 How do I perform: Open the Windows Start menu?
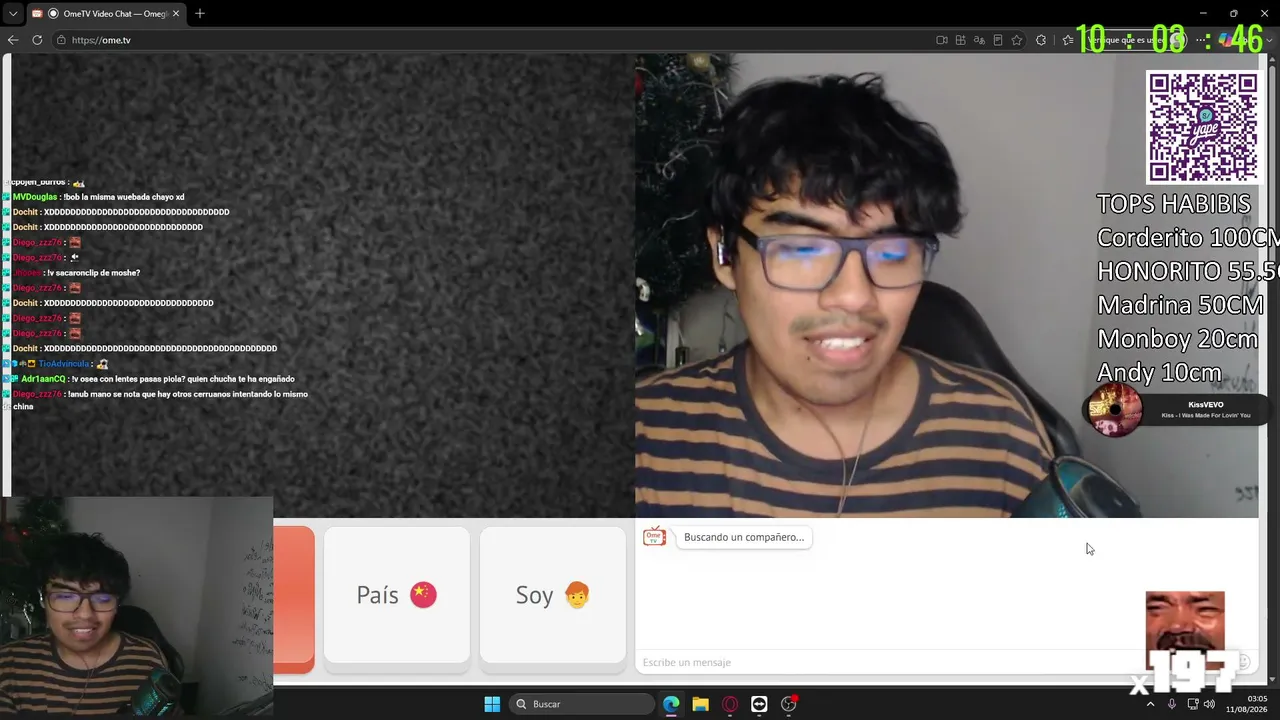point(492,704)
